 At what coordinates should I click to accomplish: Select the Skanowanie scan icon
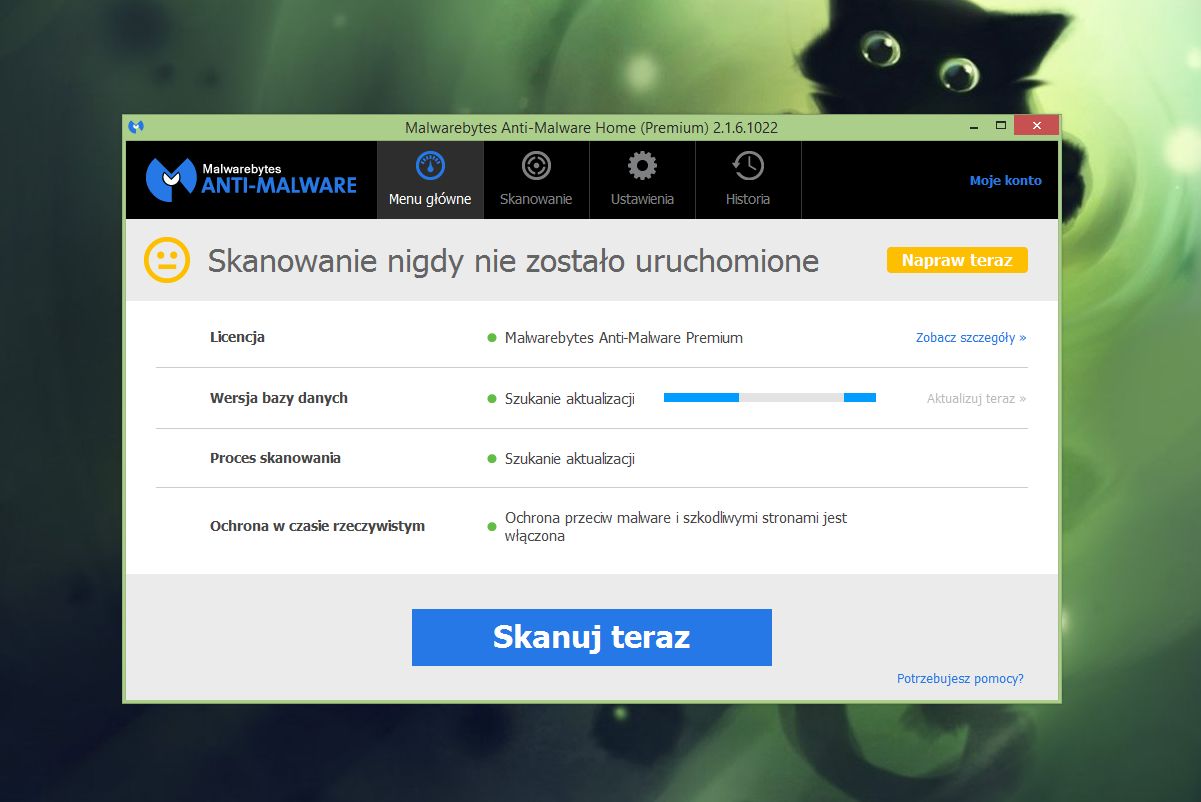[x=536, y=167]
